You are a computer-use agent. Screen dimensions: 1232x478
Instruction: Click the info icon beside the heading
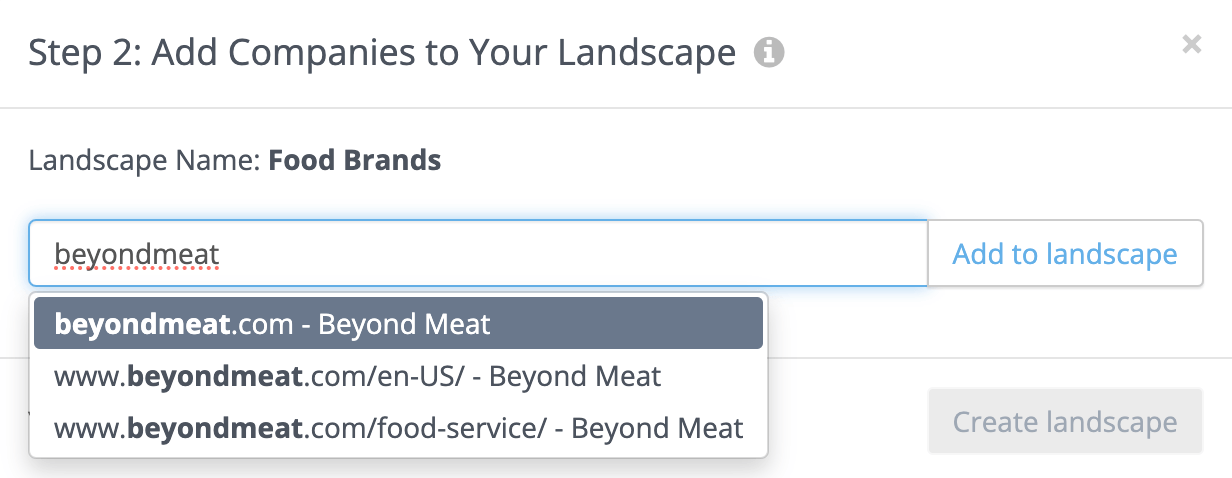coord(769,52)
